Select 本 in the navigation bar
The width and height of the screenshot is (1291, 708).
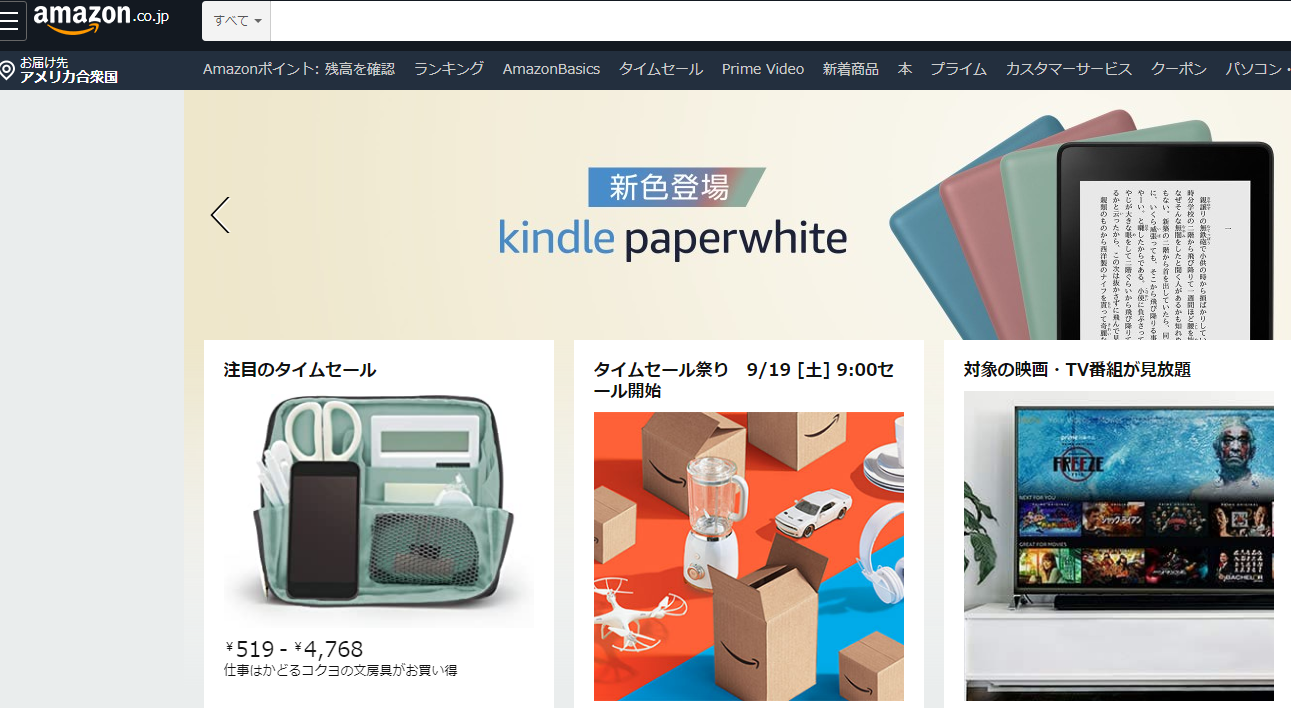tap(905, 69)
